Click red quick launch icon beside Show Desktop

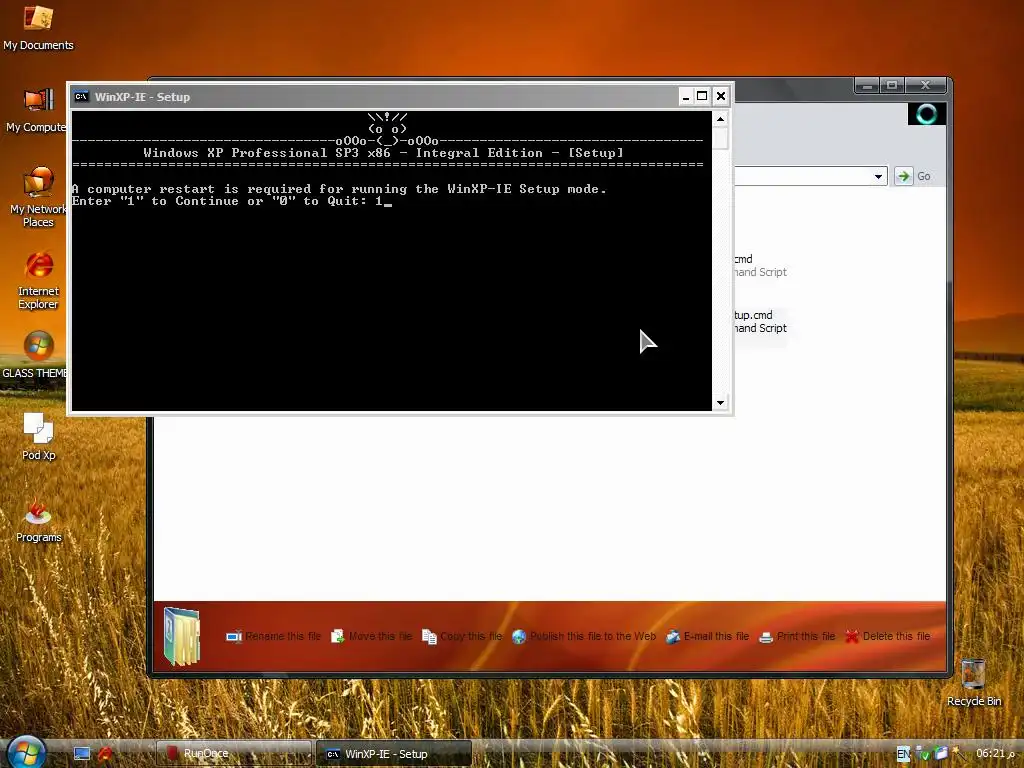point(104,754)
